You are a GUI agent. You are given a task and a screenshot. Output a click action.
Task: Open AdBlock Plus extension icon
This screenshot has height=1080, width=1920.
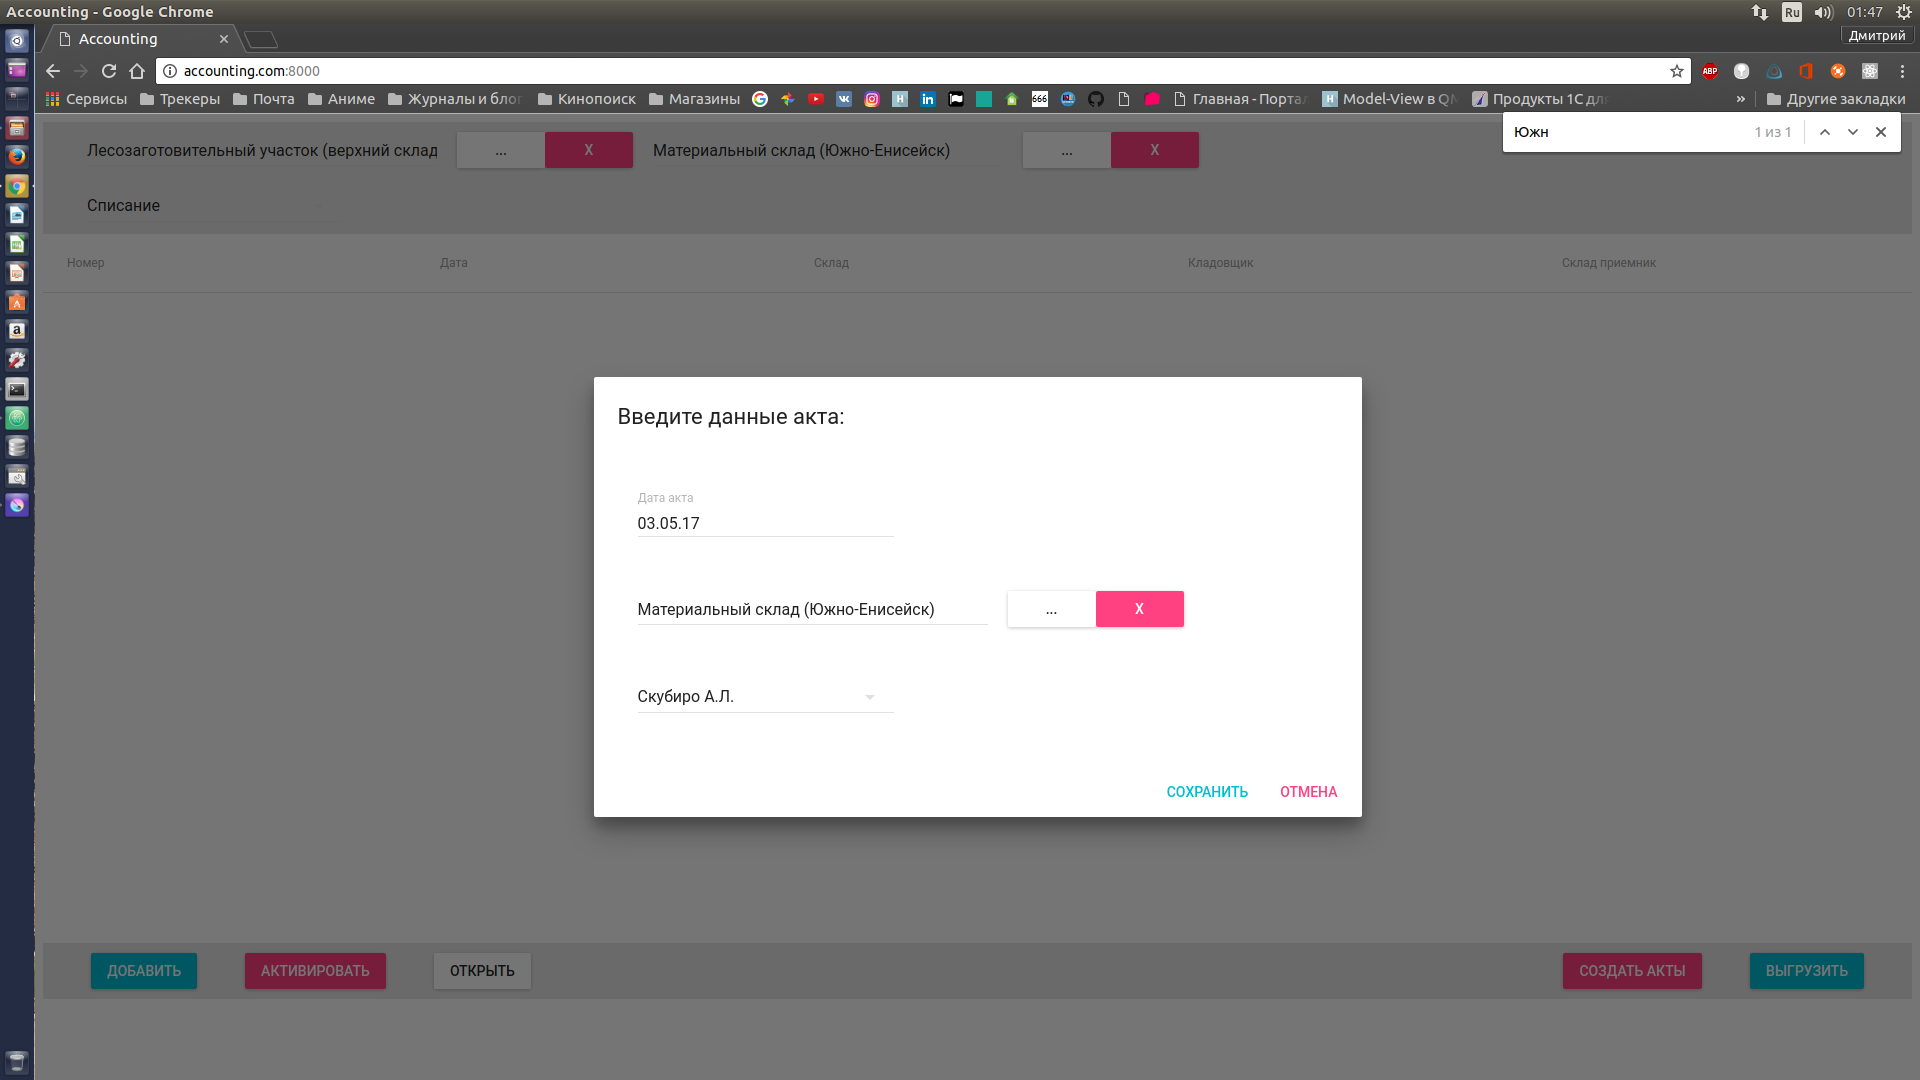[1710, 71]
